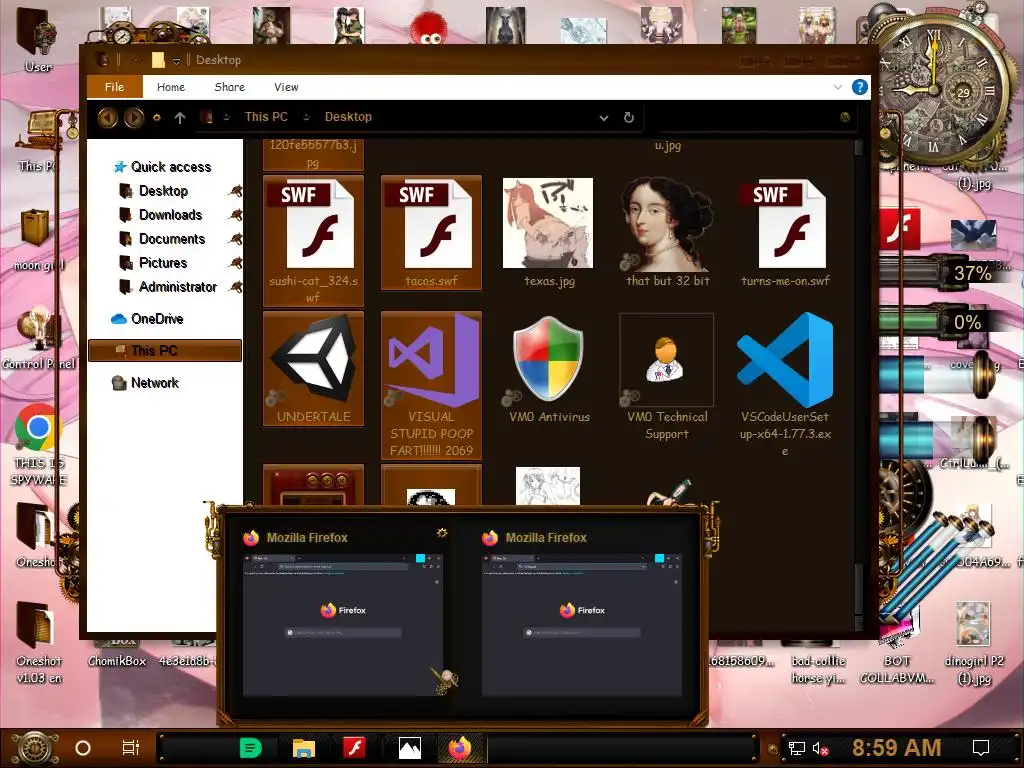Open the User folder desktop icon

37,39
